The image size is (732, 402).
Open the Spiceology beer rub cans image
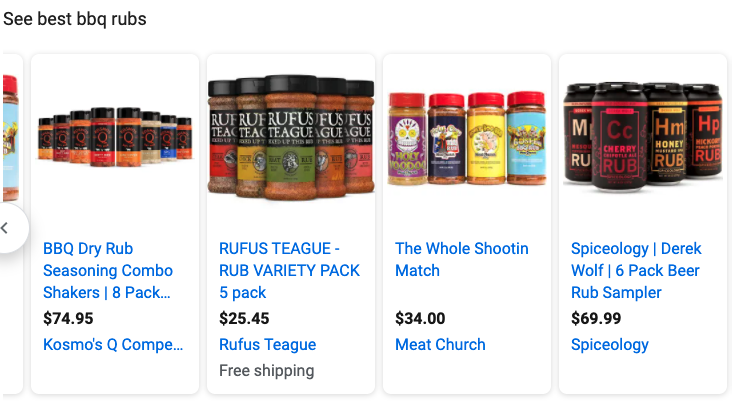tap(643, 137)
